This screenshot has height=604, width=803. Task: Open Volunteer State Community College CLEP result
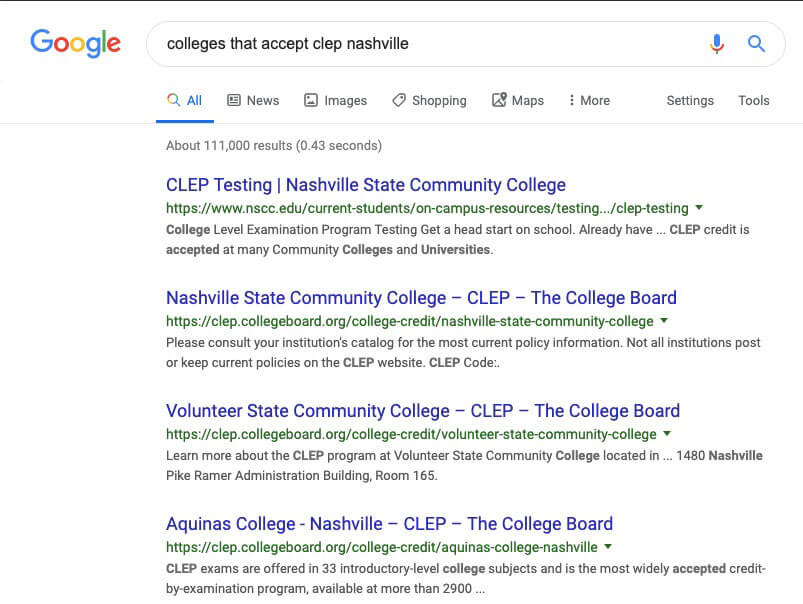423,411
